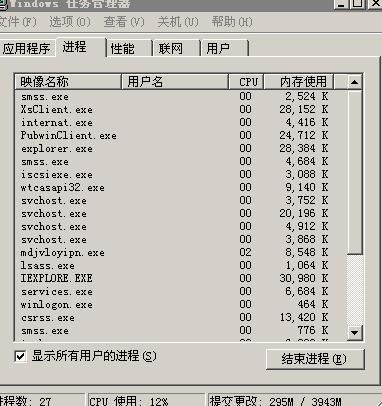
Task: Select PubwinClient.exe process row
Action: (x=180, y=136)
